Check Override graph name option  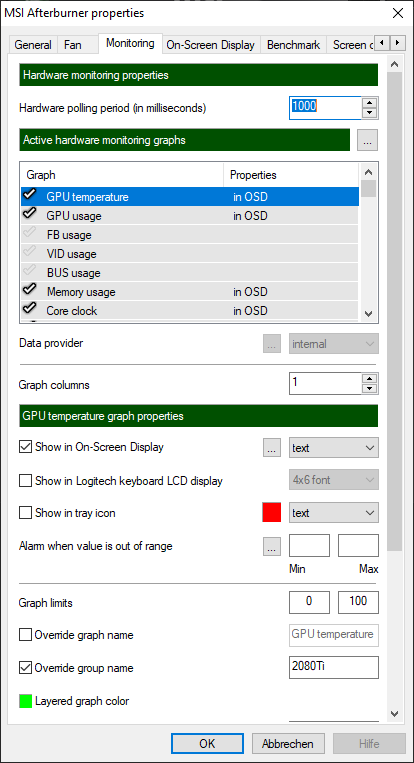[x=25, y=635]
